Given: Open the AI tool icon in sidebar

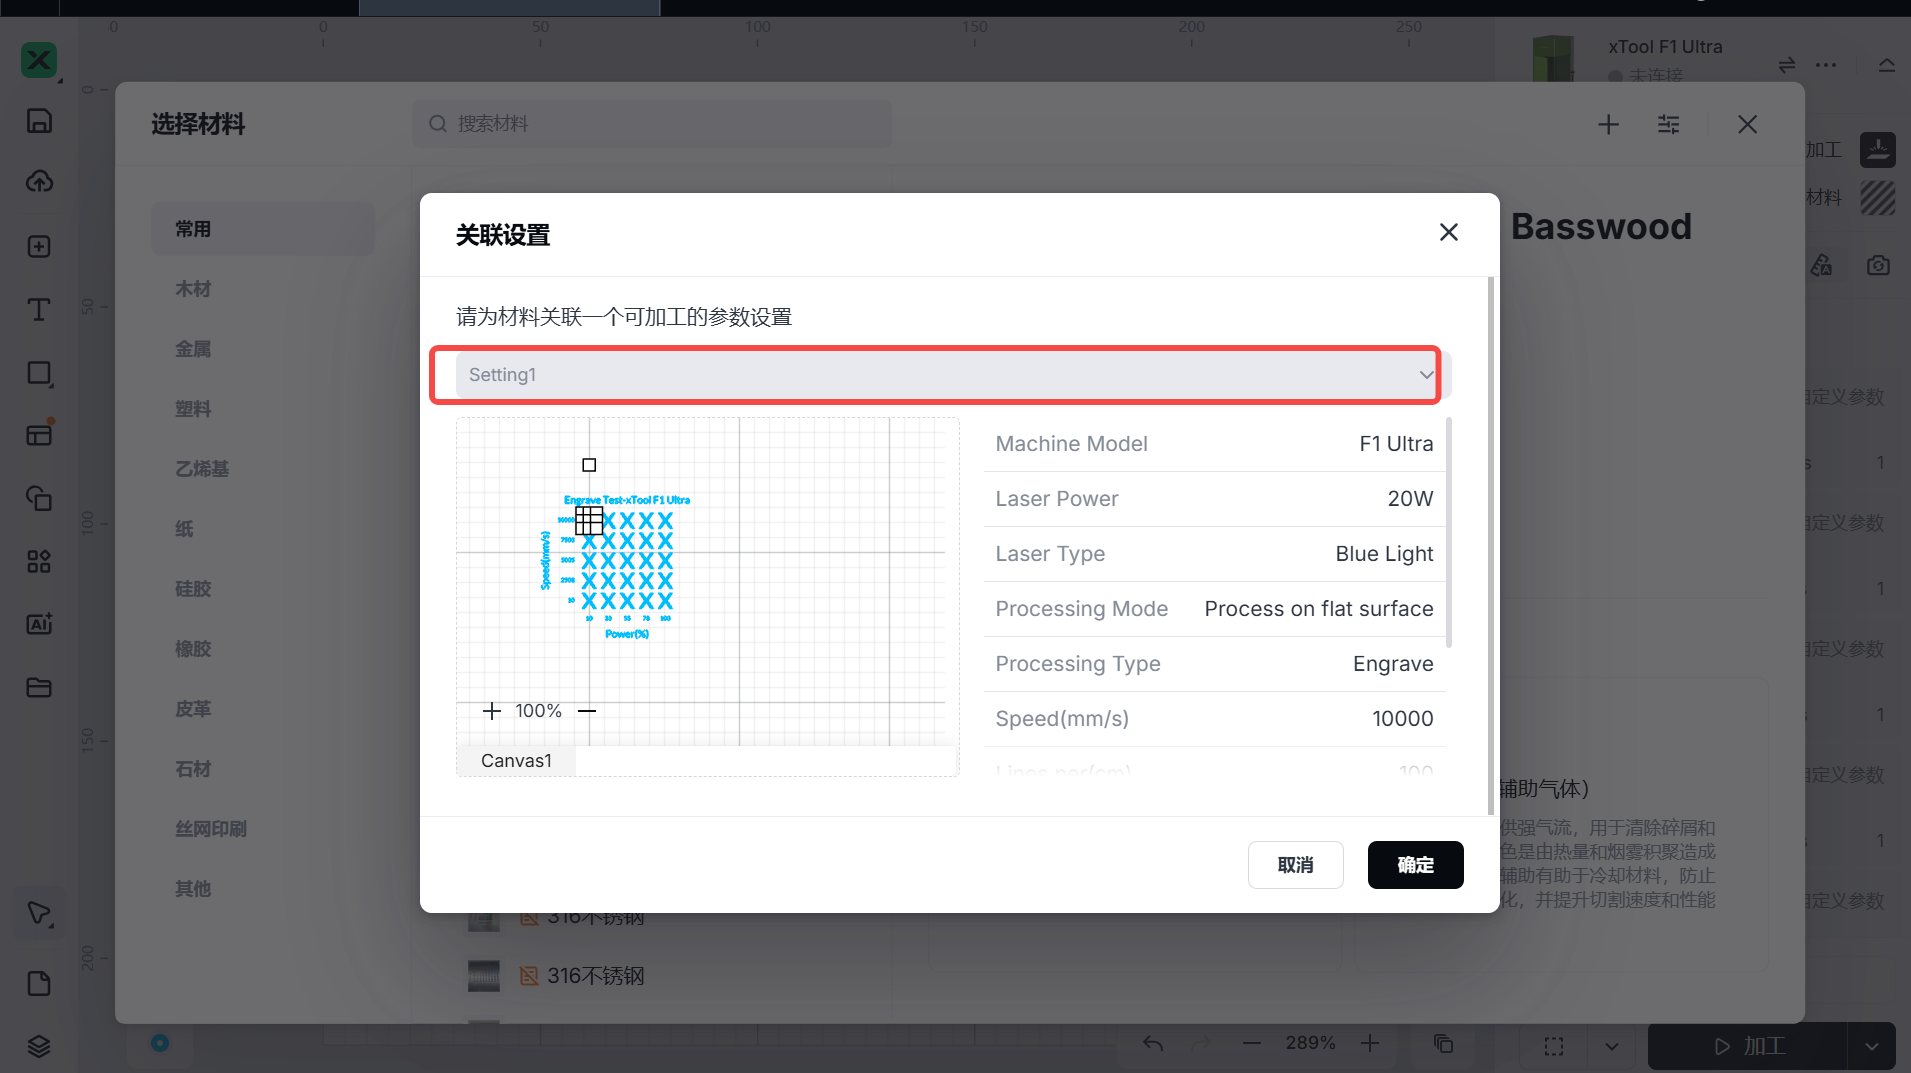Looking at the screenshot, I should click(39, 624).
